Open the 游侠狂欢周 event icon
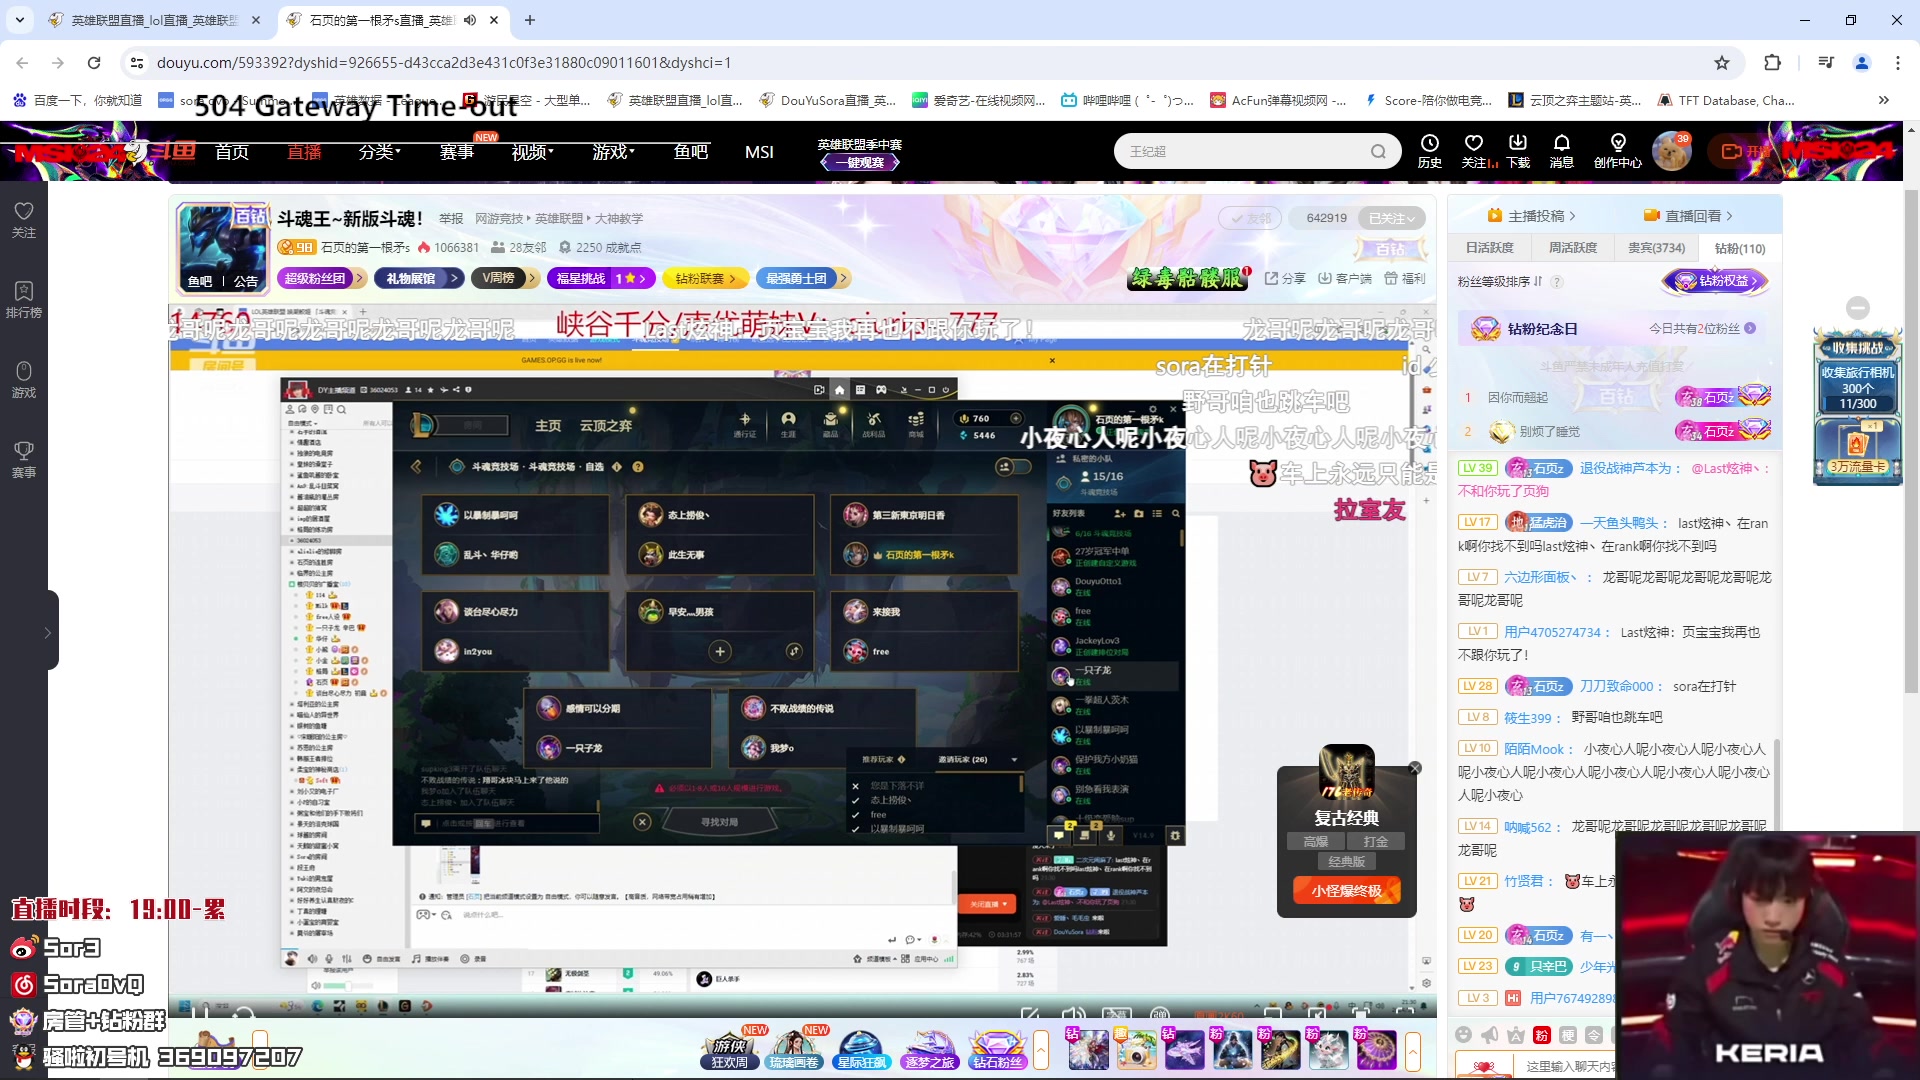This screenshot has width=1920, height=1080. click(x=730, y=1049)
